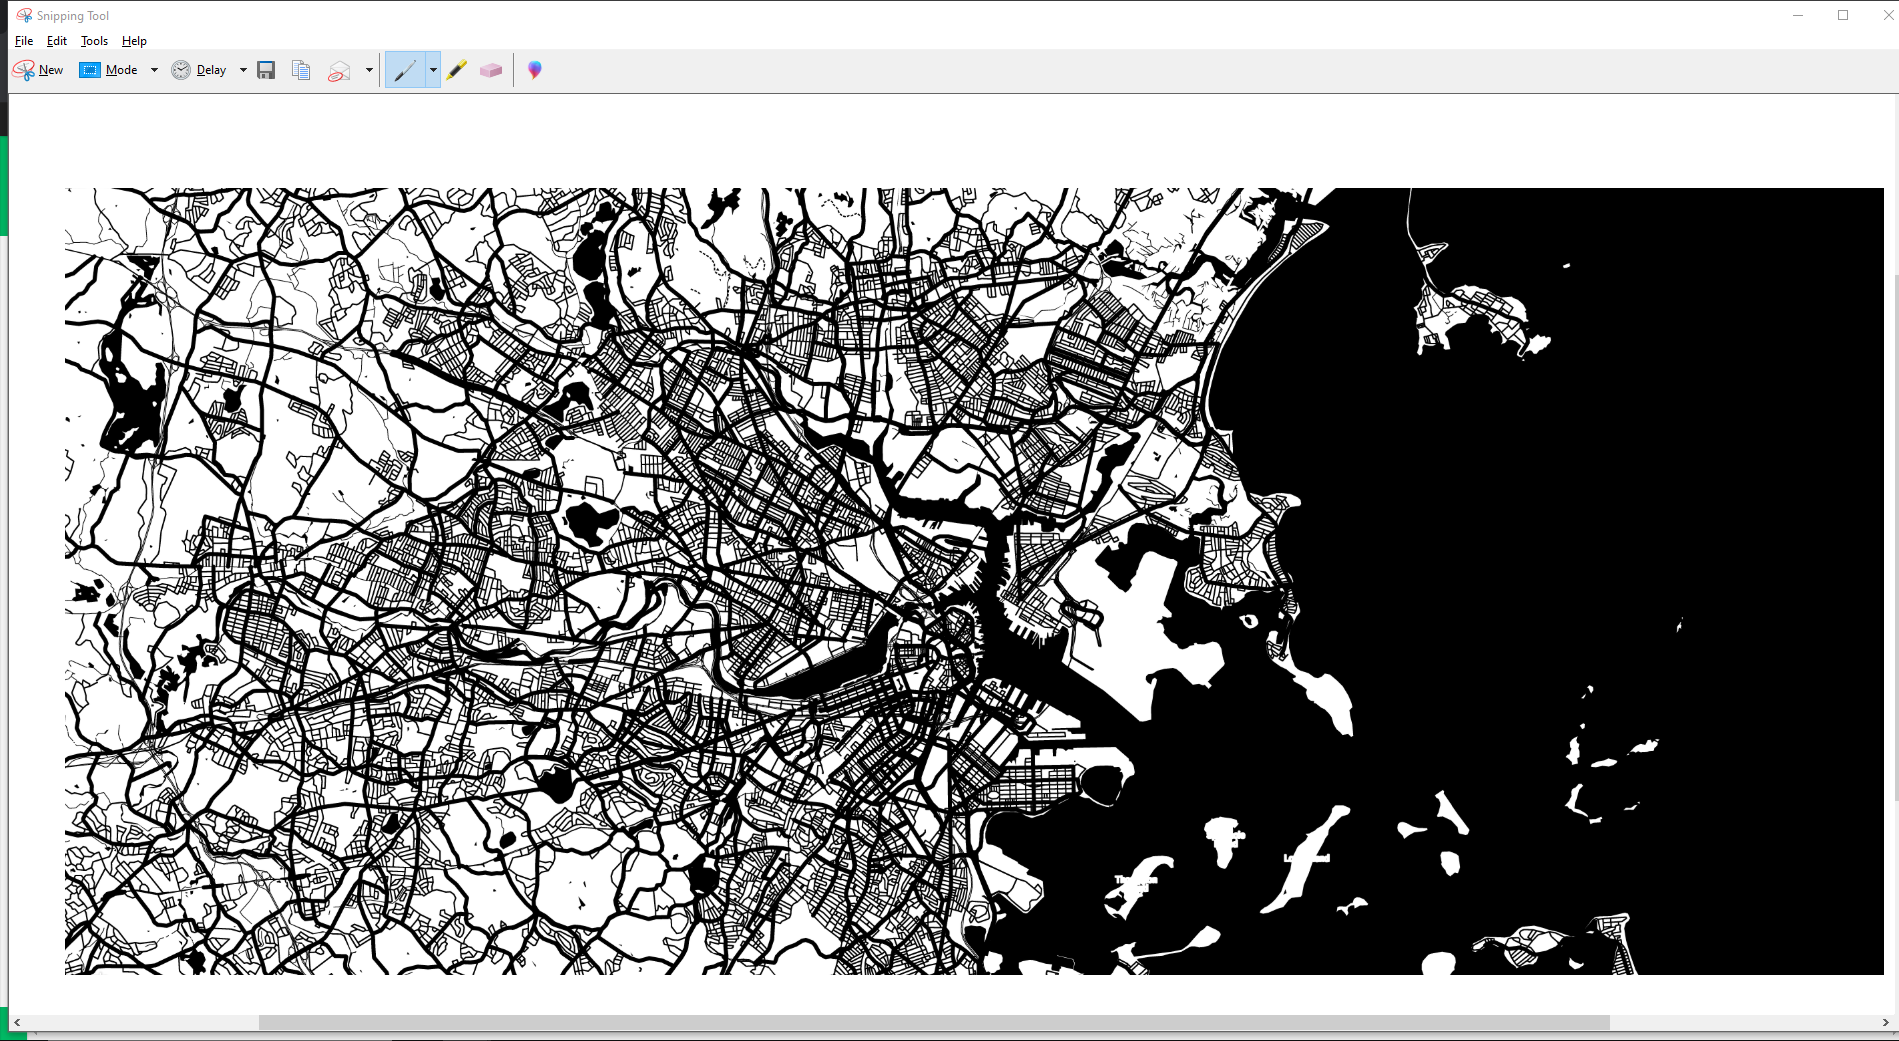Send snip via email

pyautogui.click(x=338, y=70)
